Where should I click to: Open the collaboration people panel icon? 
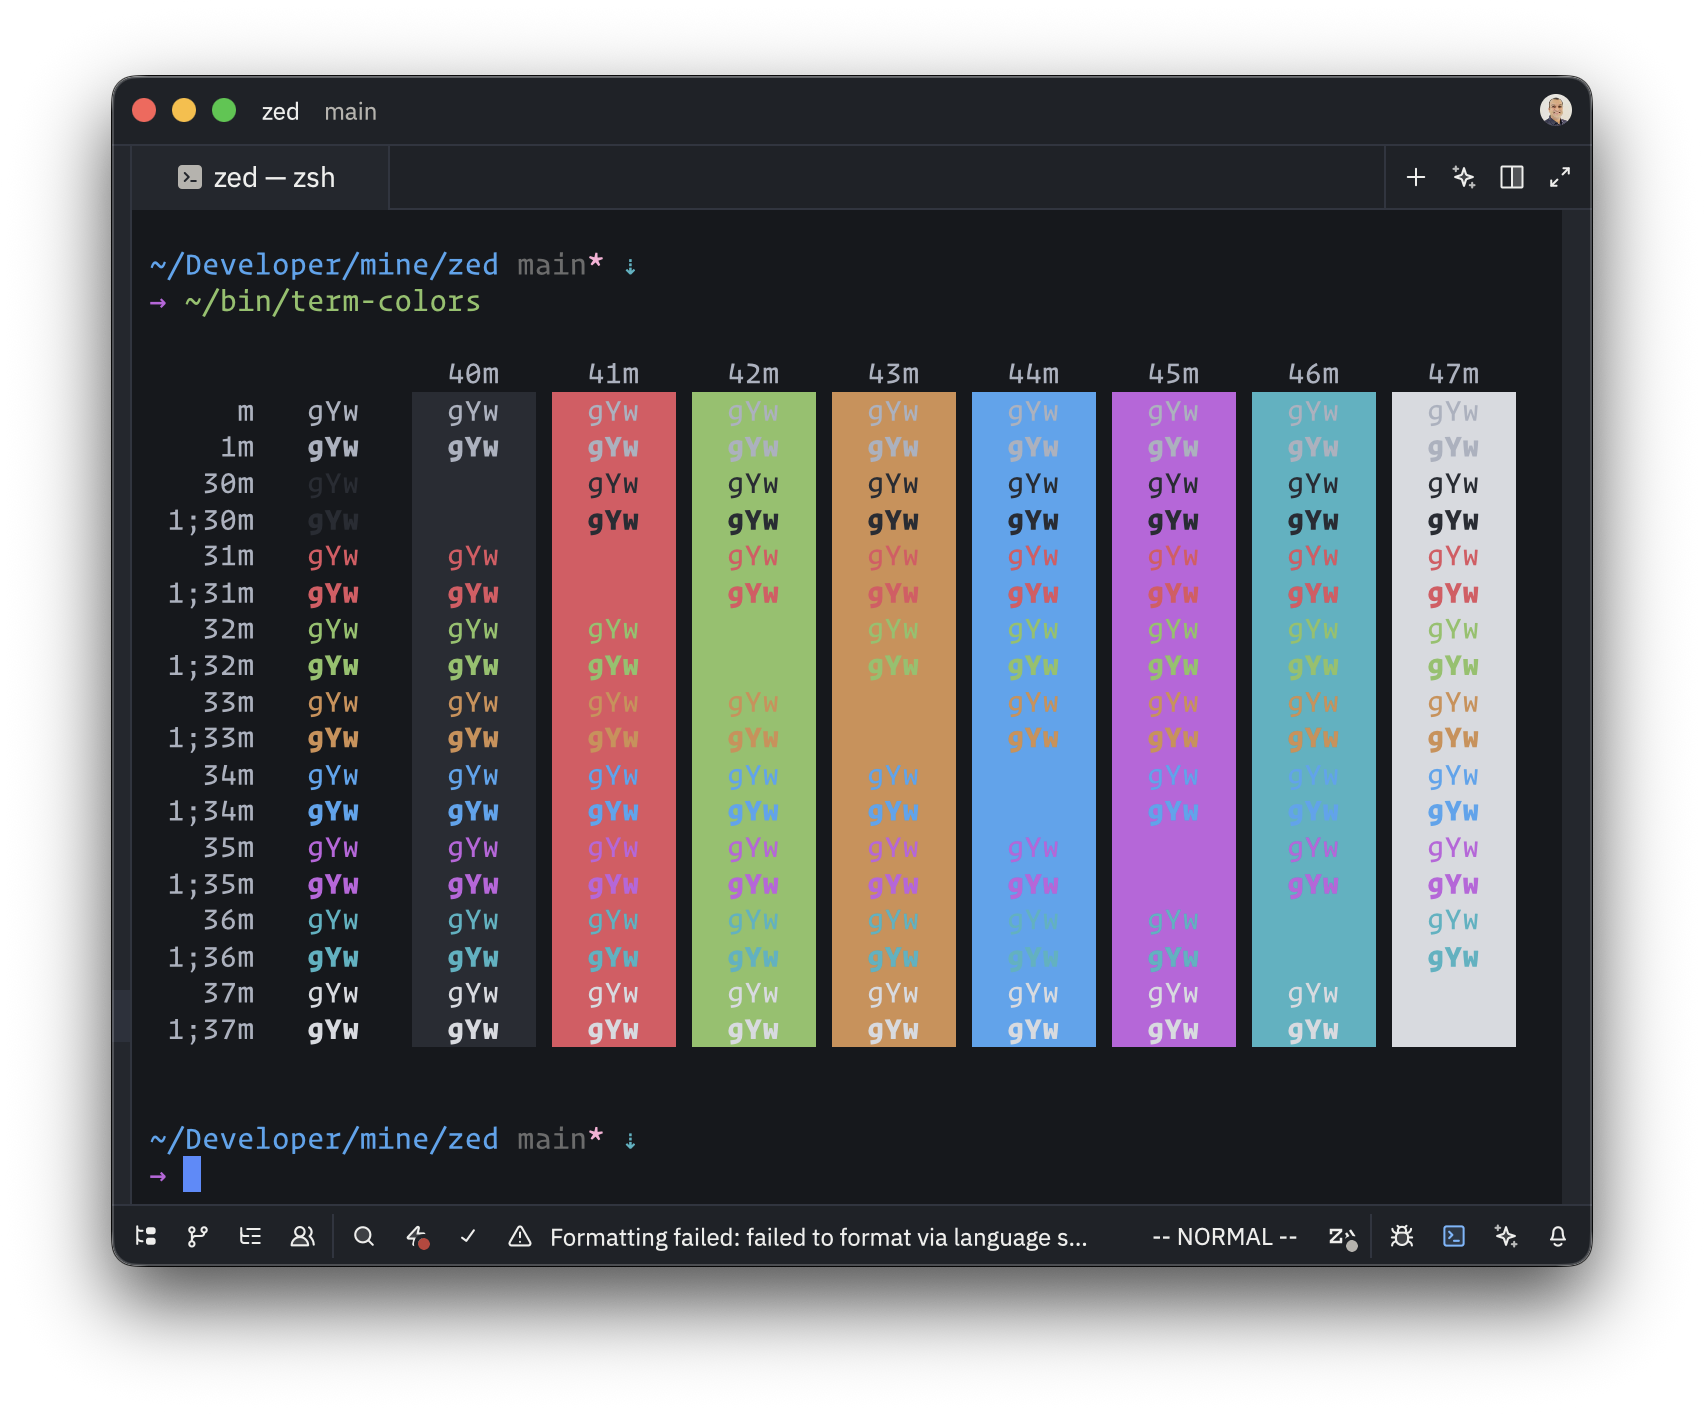tap(302, 1237)
